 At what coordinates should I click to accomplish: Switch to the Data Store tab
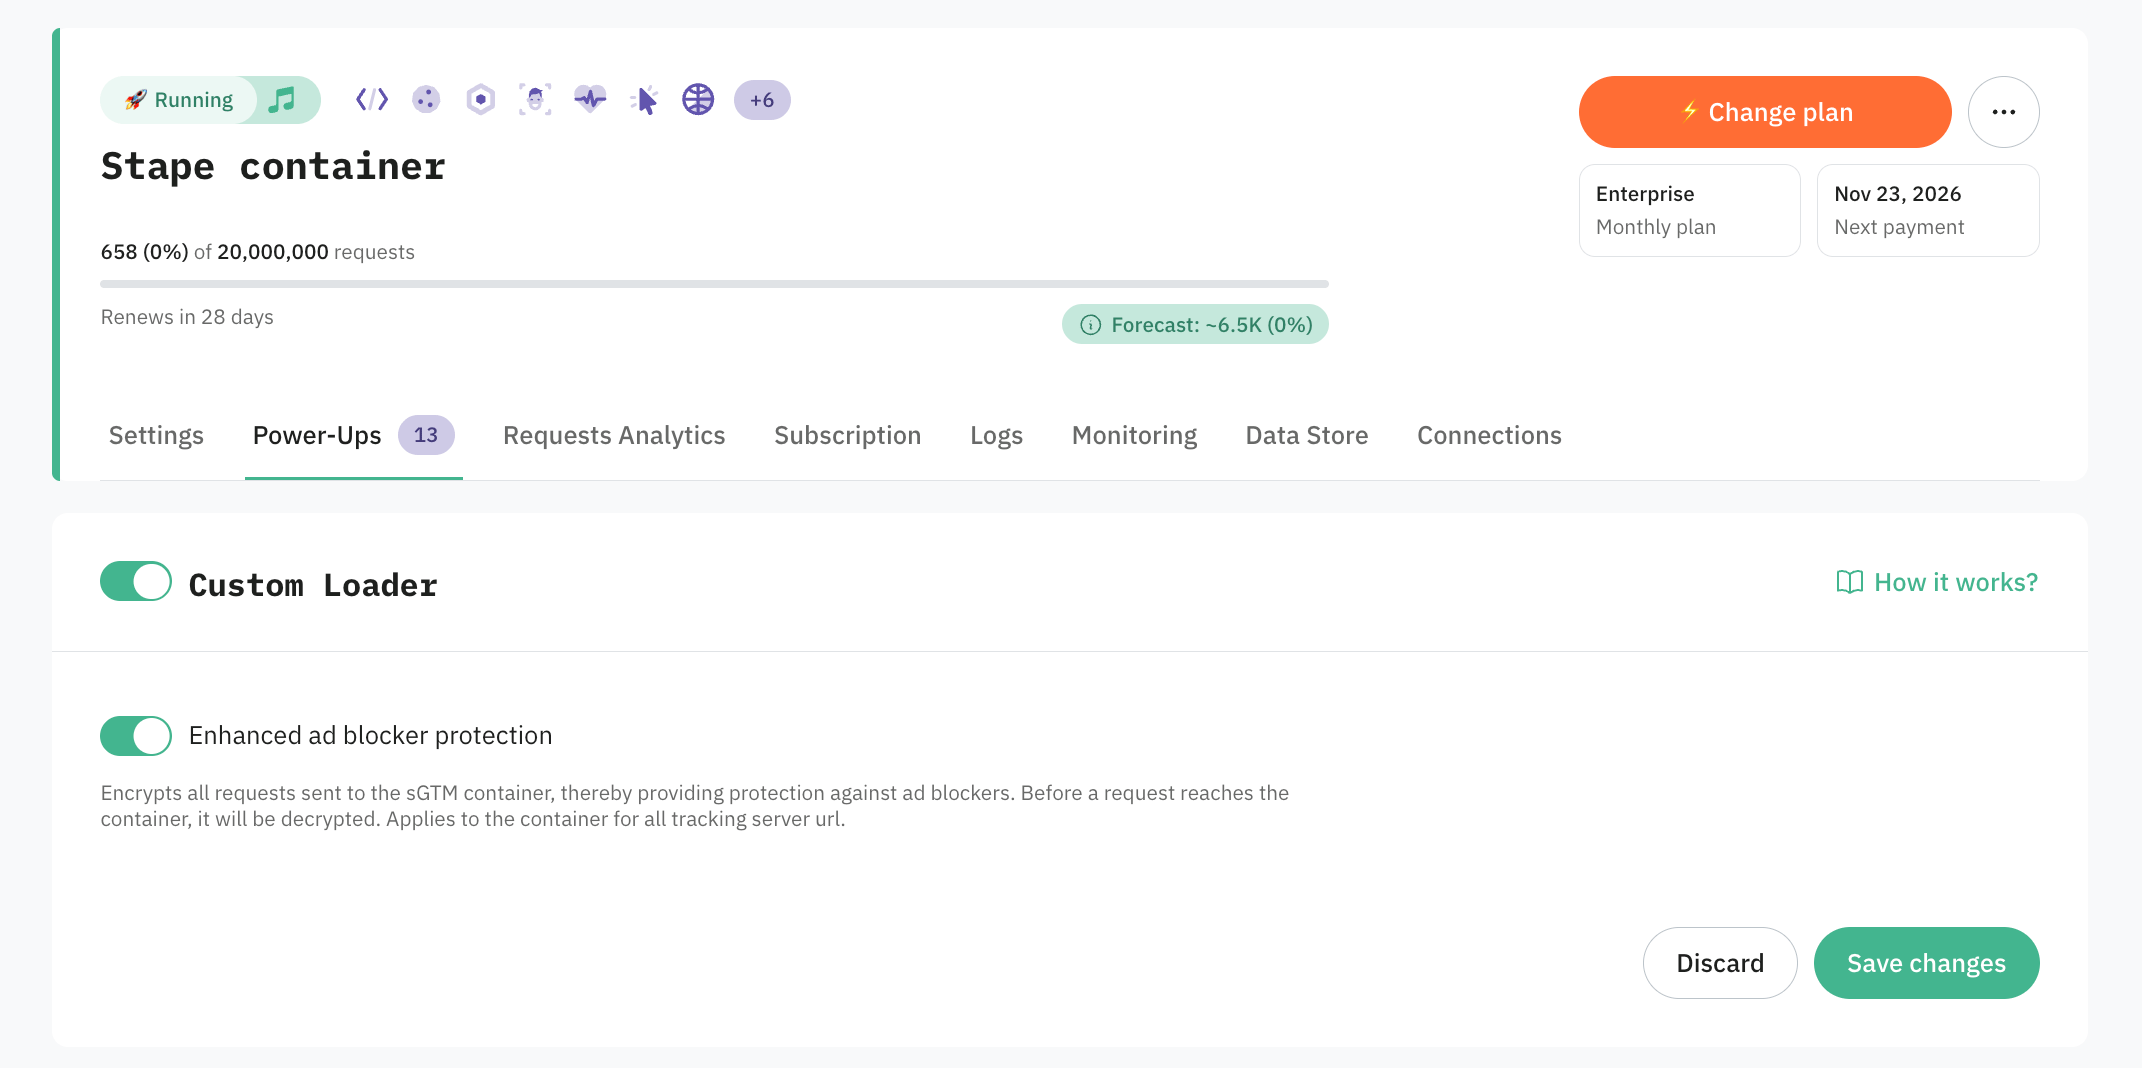pos(1307,435)
